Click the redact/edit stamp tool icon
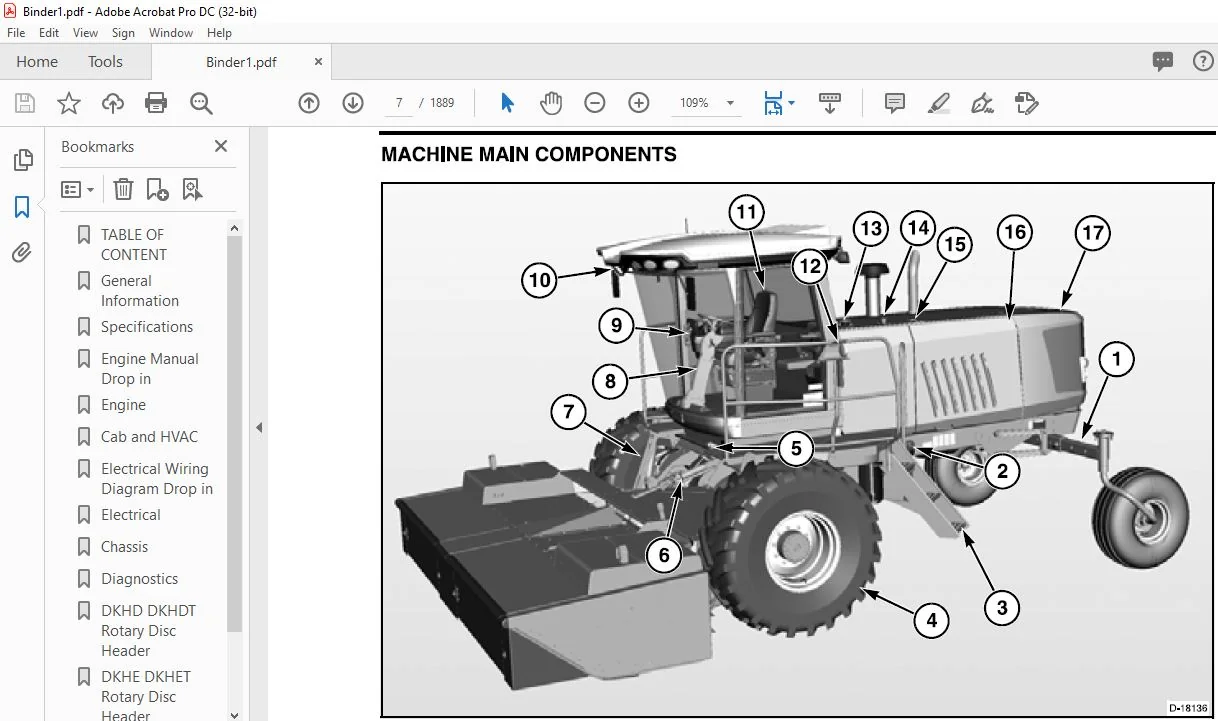The image size is (1218, 721). (x=1027, y=103)
